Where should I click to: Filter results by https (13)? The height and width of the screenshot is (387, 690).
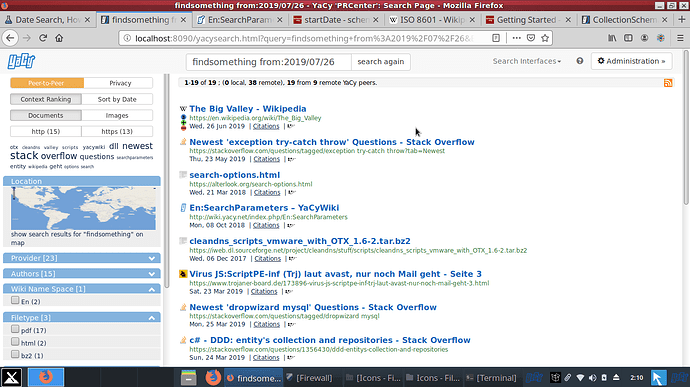(x=117, y=131)
